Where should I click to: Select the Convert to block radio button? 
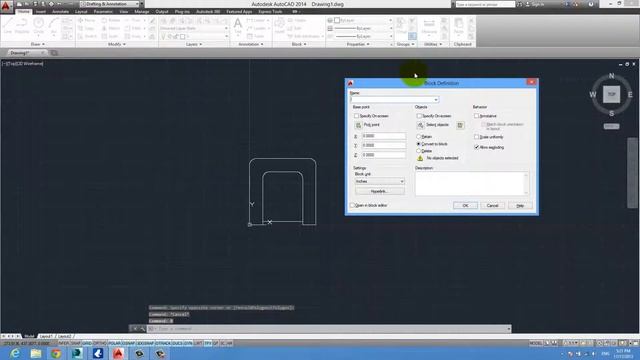[418, 144]
